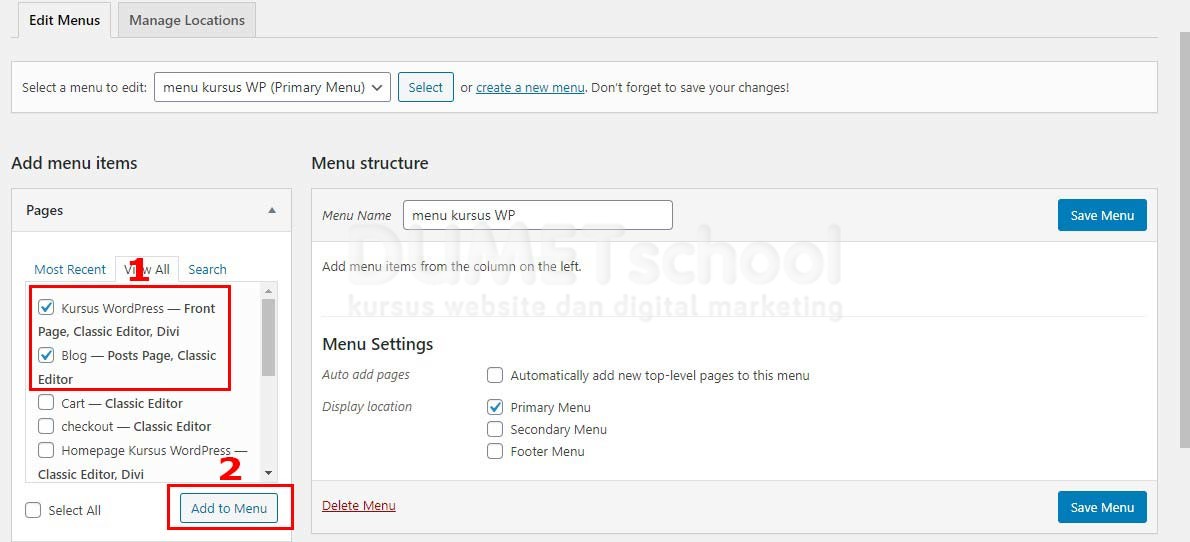Switch to Most Recent pages tab
This screenshot has height=542, width=1190.
(x=70, y=269)
